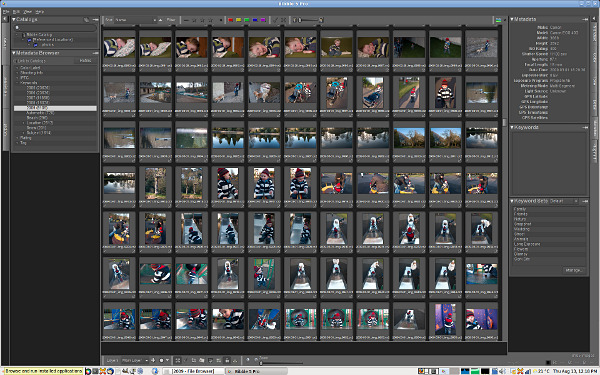Click the Catalogs search field
The image size is (600, 375).
click(55, 28)
